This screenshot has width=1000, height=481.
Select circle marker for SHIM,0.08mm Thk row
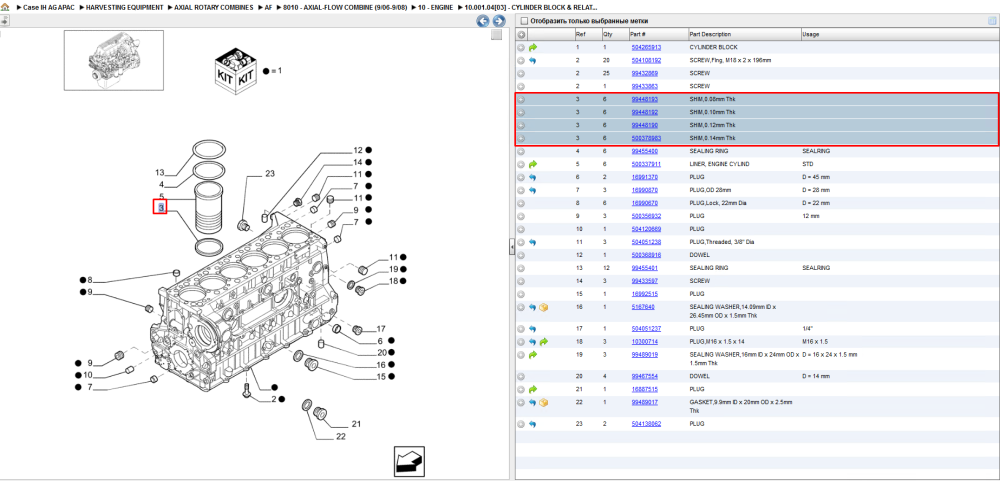click(x=521, y=100)
